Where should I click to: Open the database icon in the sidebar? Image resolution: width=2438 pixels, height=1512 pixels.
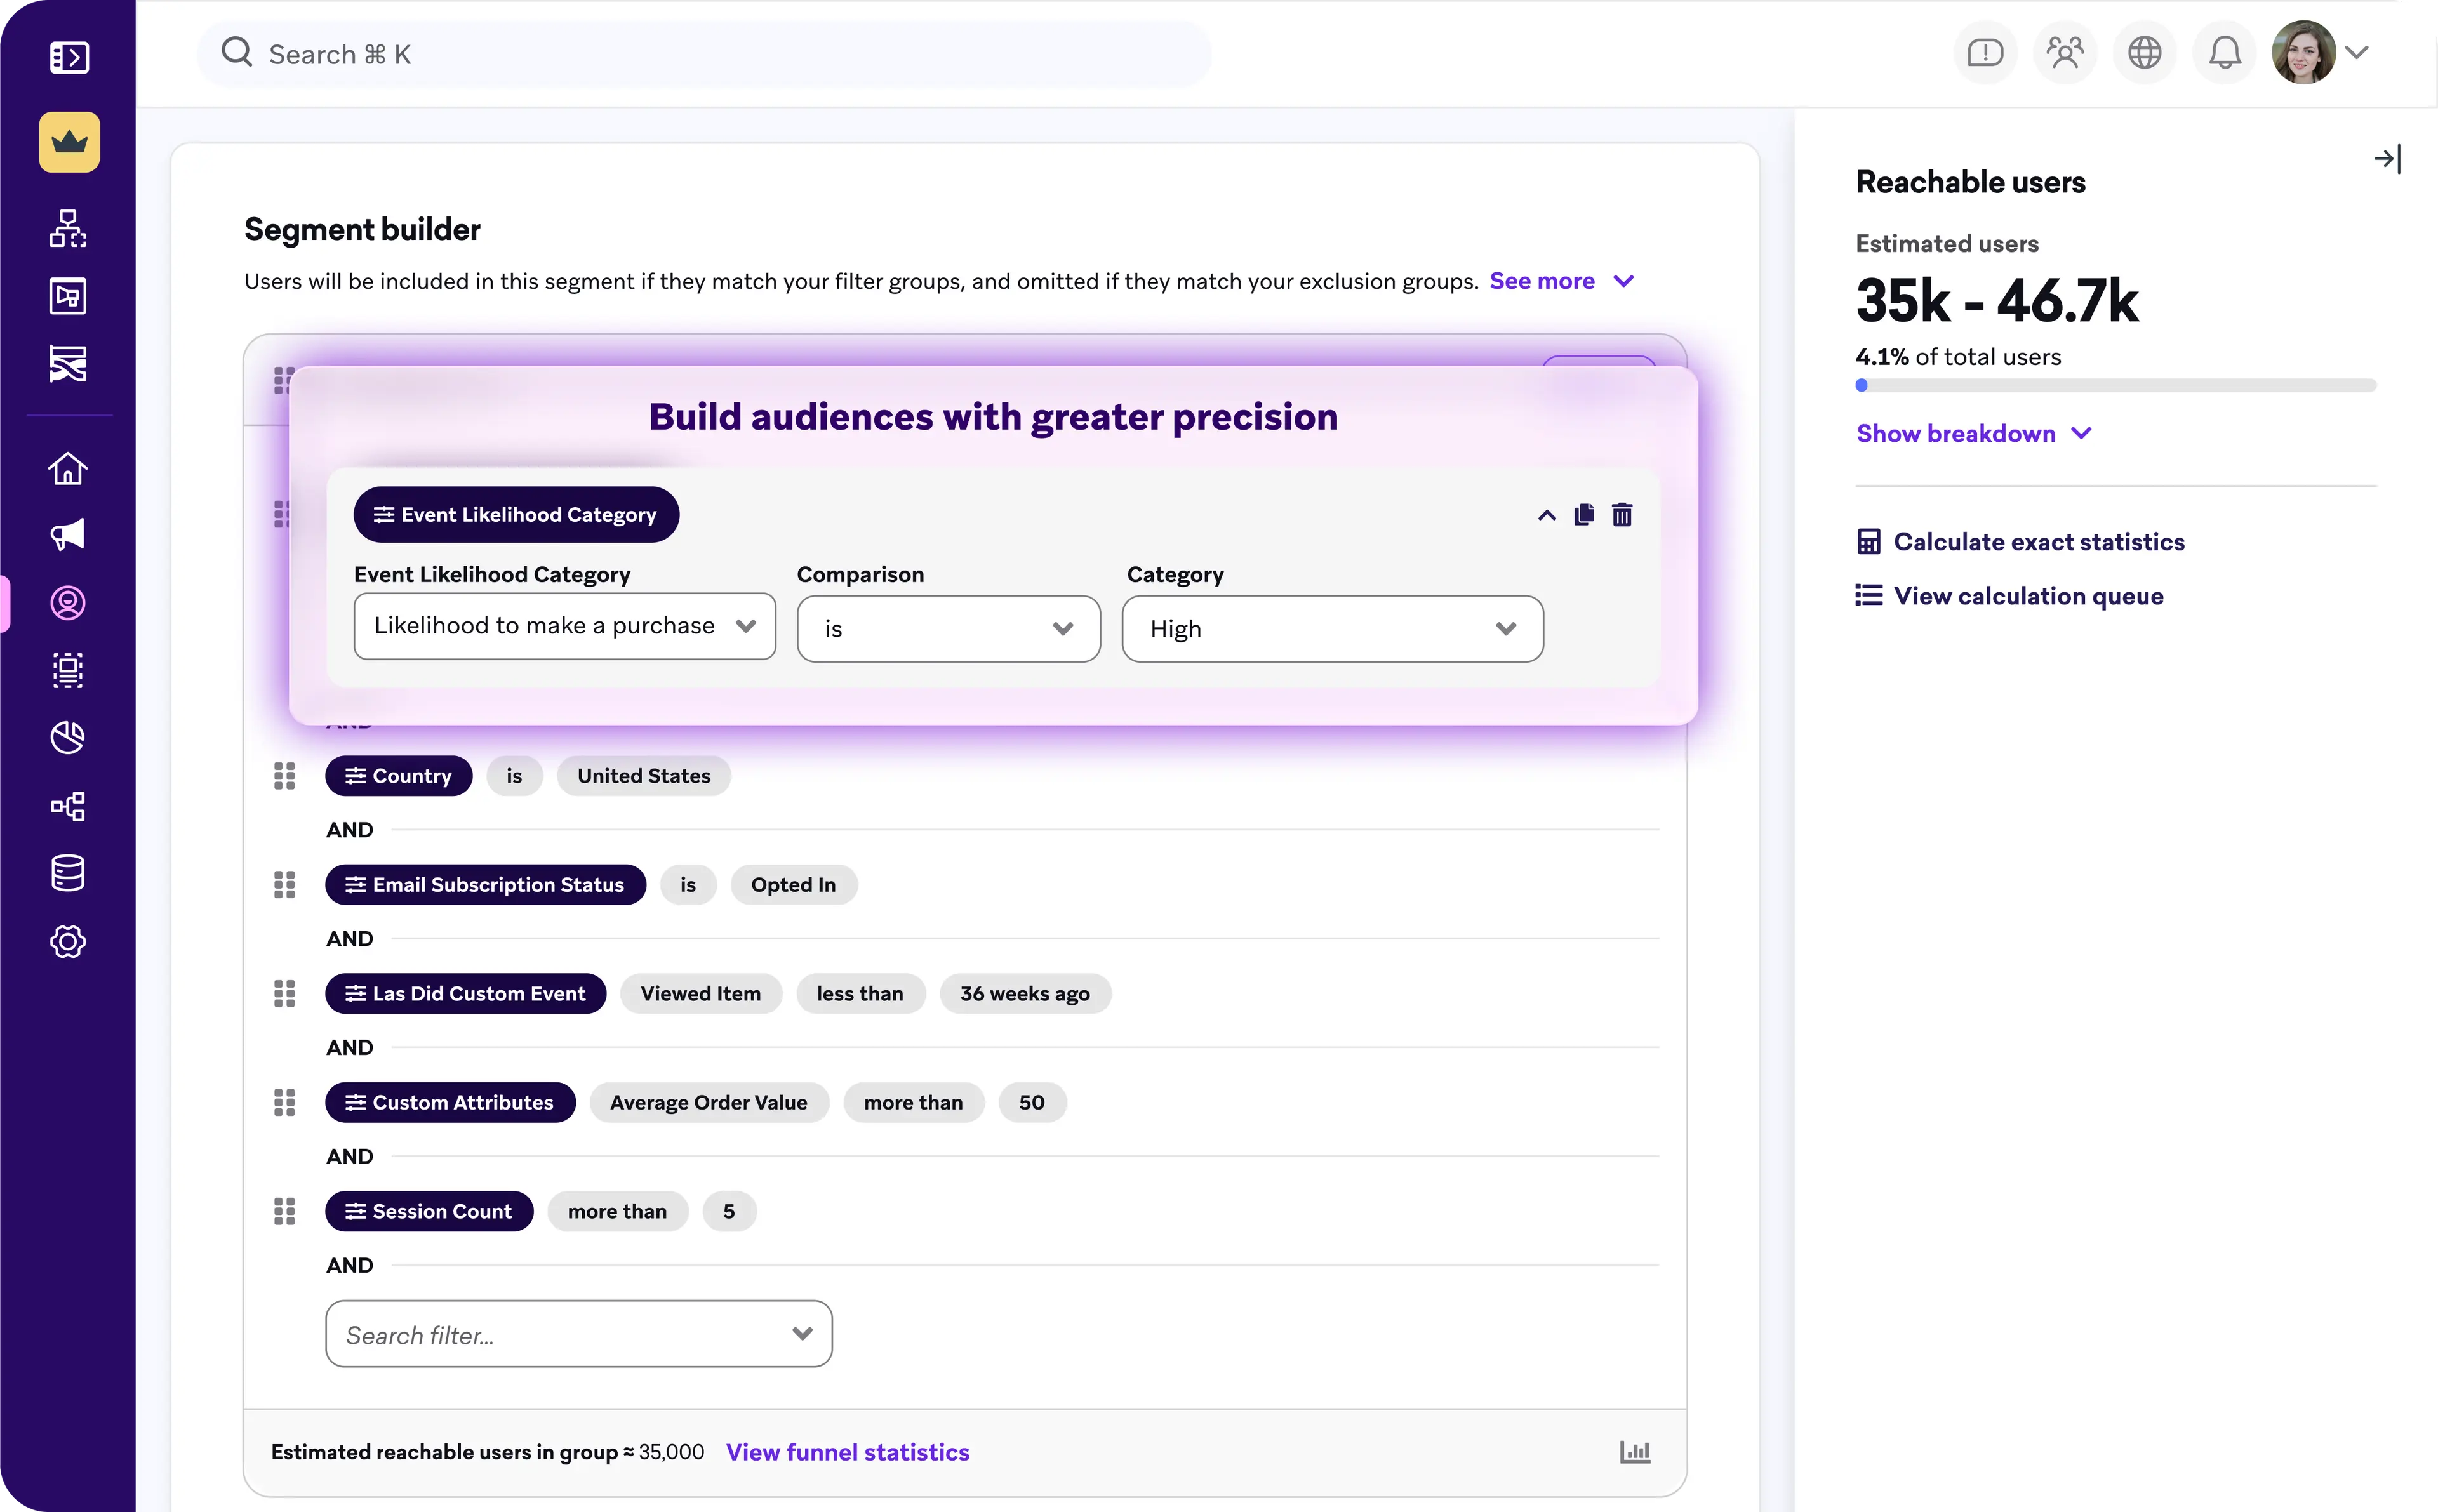coord(67,873)
